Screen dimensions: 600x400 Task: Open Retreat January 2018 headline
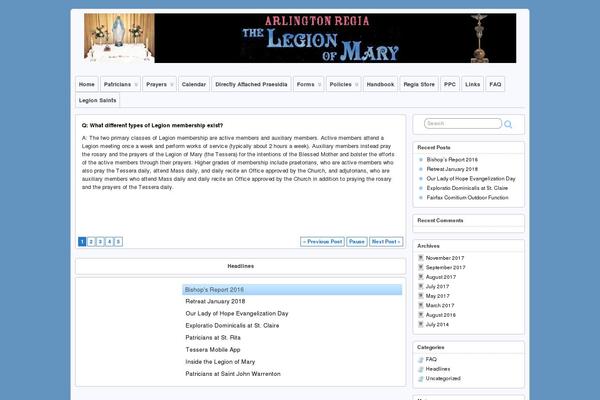coord(215,302)
